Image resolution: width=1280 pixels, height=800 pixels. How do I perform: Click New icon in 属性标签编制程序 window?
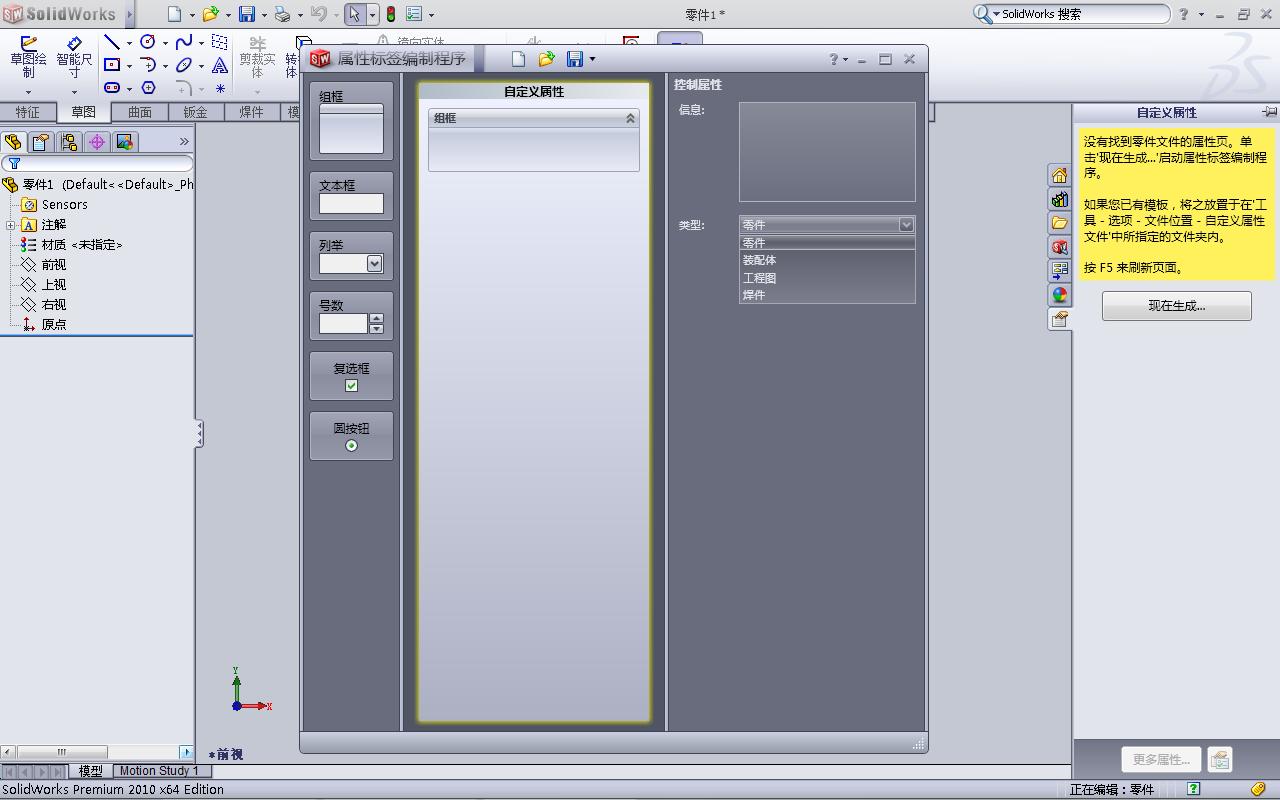pos(518,59)
